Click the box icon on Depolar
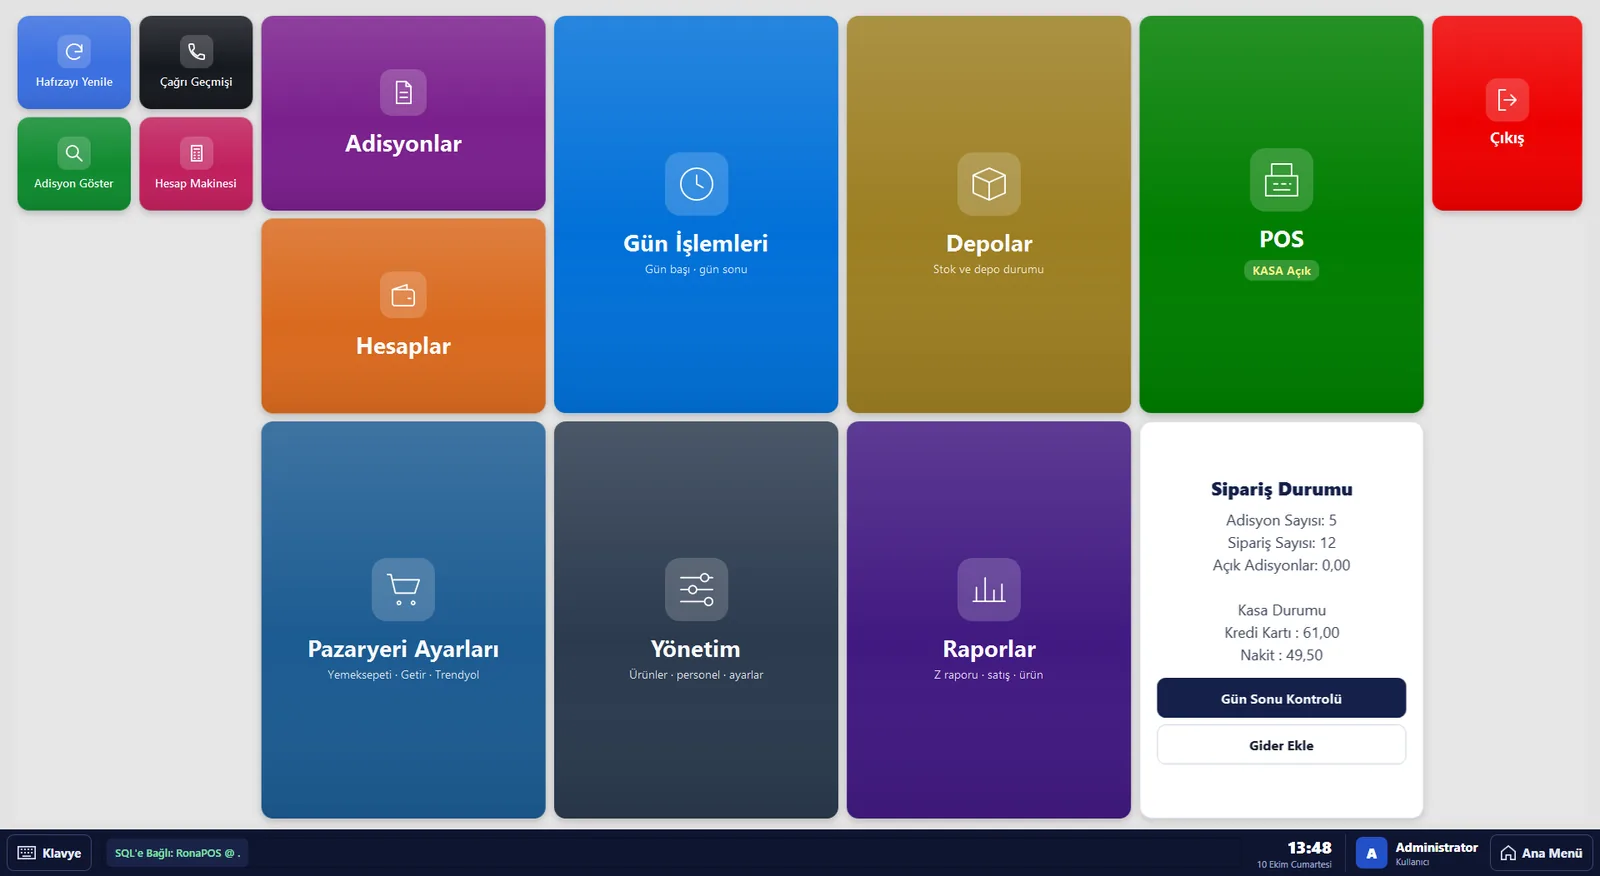The height and width of the screenshot is (876, 1600). (989, 184)
